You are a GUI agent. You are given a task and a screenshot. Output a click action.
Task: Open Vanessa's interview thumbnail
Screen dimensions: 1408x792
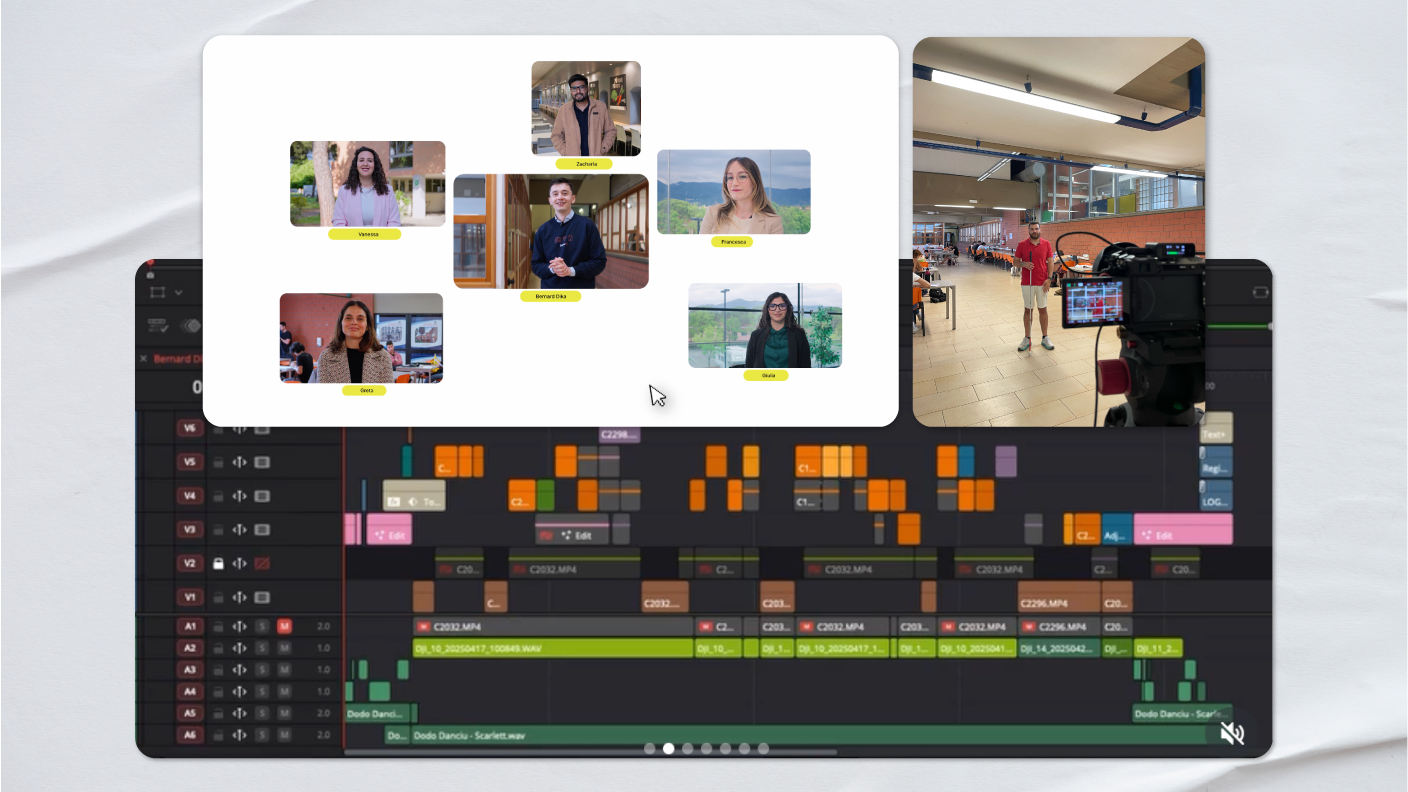point(367,184)
